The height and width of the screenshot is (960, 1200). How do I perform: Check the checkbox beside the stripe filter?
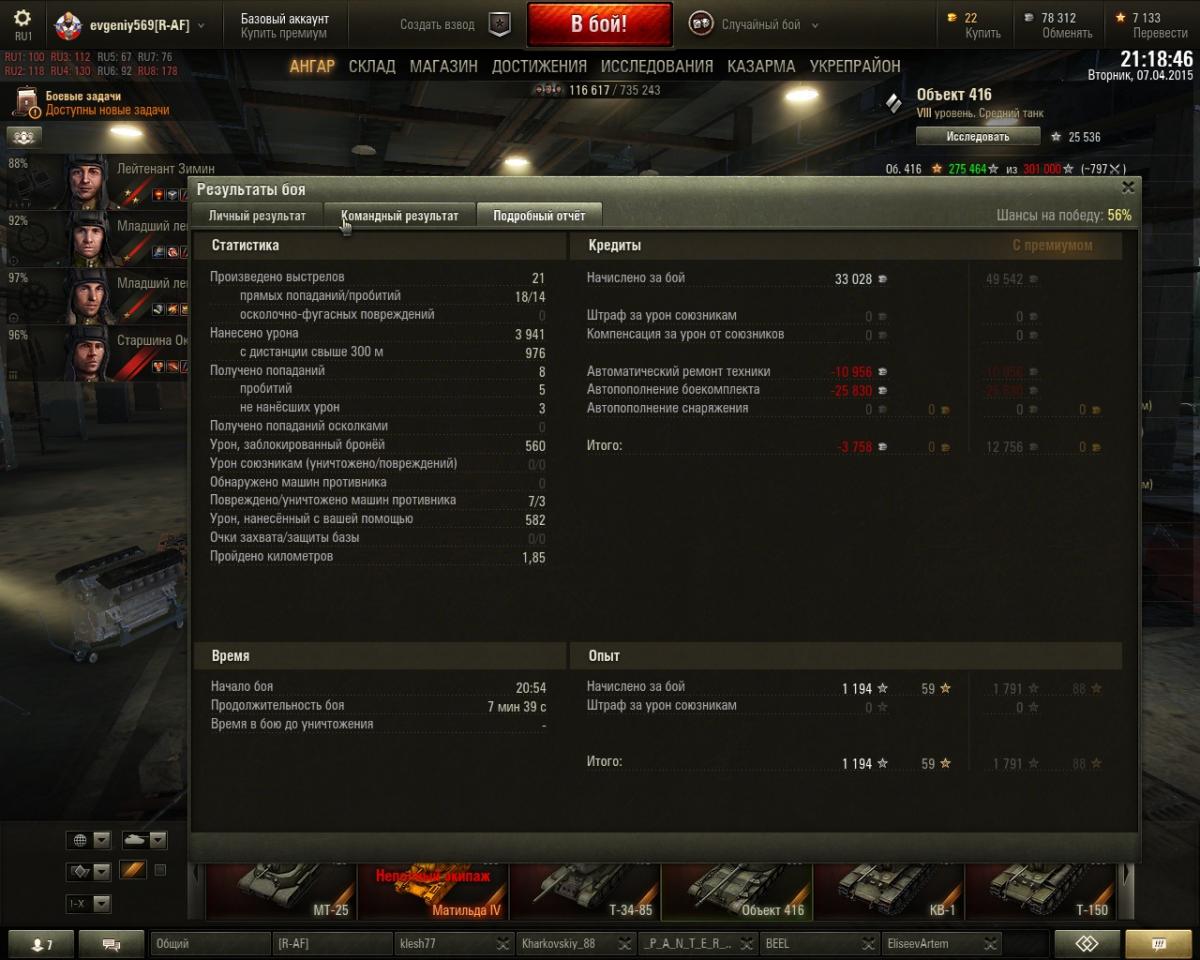(x=160, y=870)
